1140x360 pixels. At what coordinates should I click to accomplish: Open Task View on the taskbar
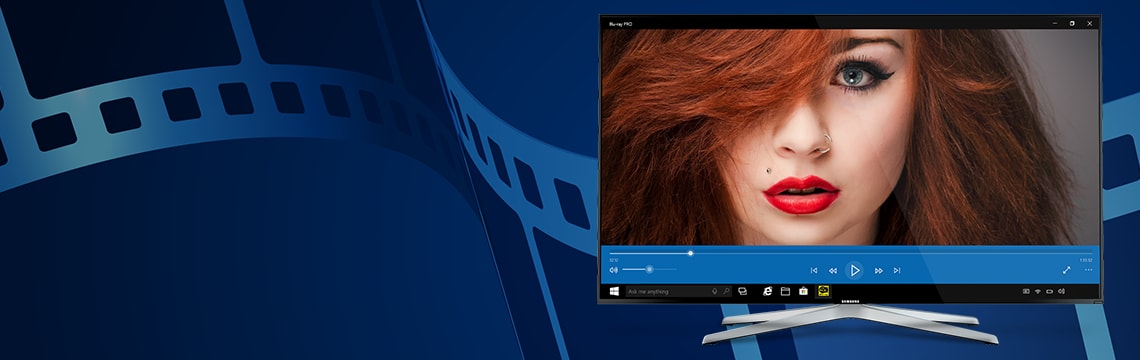(x=742, y=291)
